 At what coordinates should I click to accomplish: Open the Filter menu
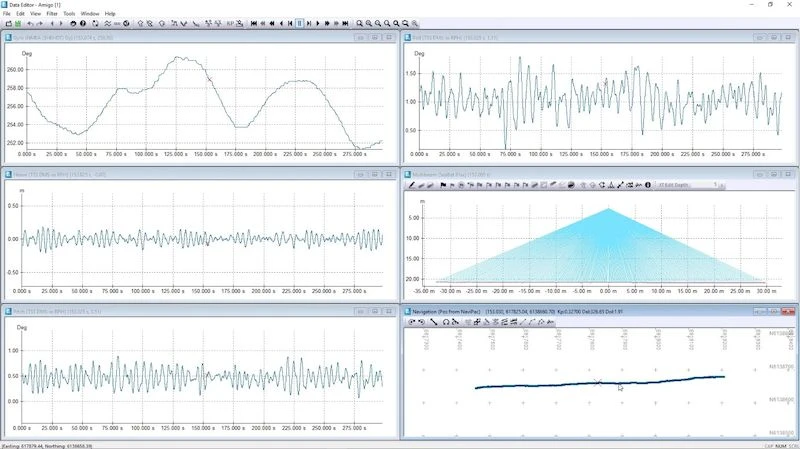click(52, 13)
